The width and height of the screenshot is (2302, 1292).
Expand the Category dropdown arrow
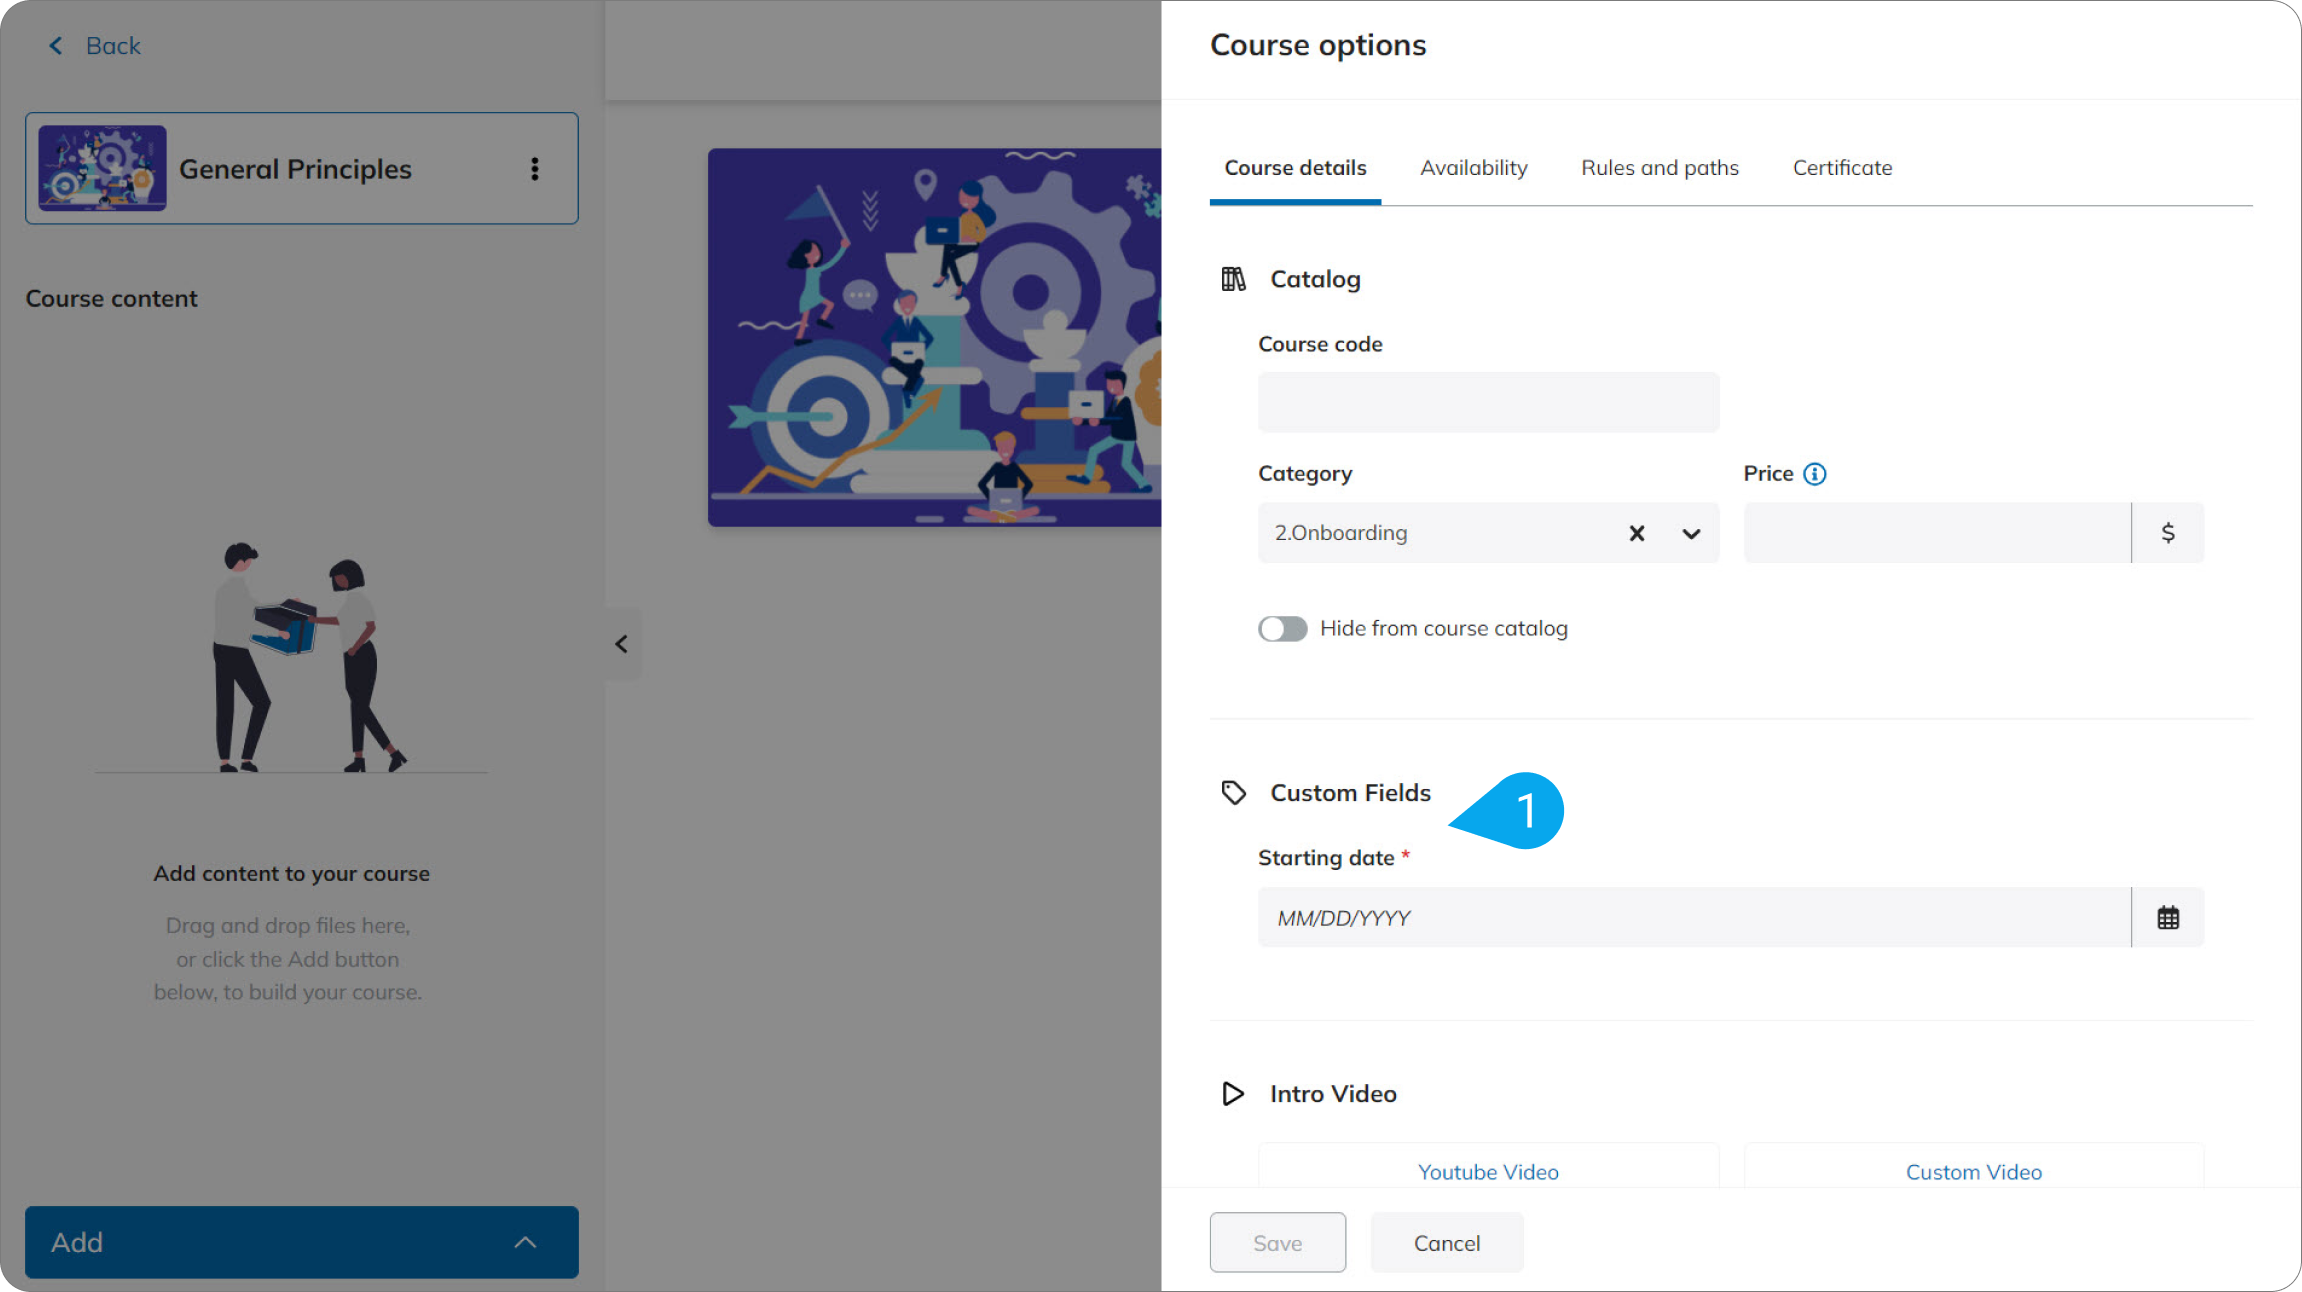point(1691,533)
